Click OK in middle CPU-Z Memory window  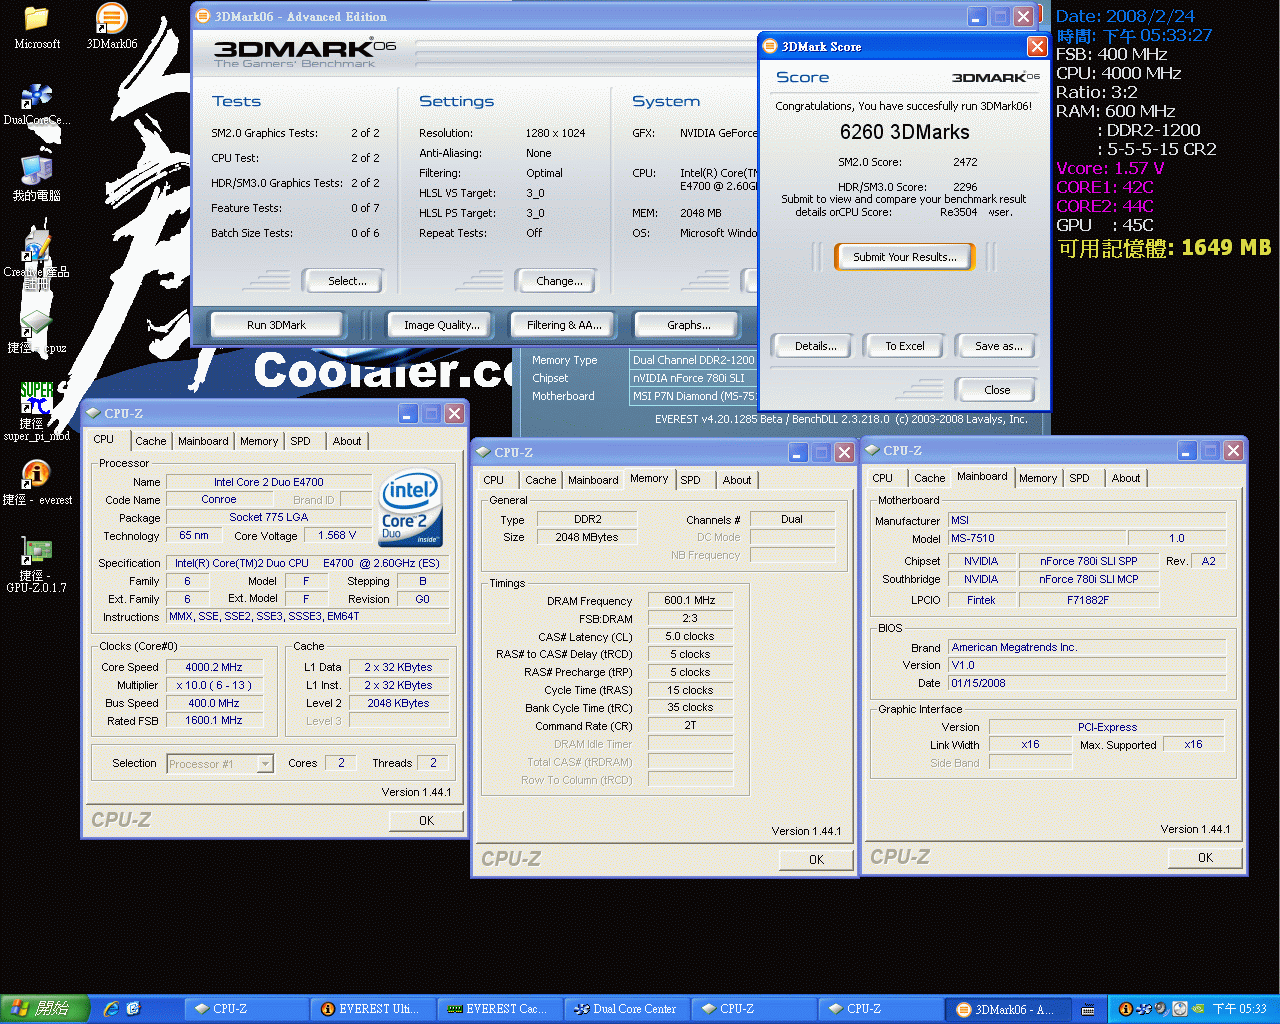pos(817,860)
